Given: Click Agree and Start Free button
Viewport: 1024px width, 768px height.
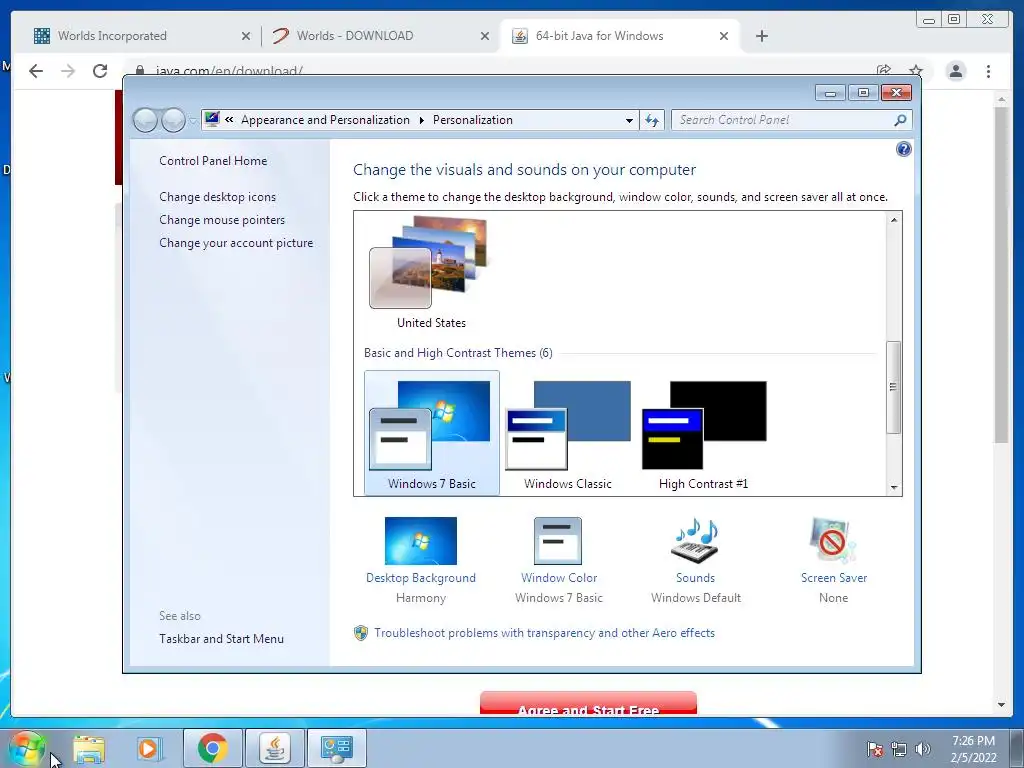Looking at the screenshot, I should (x=588, y=704).
